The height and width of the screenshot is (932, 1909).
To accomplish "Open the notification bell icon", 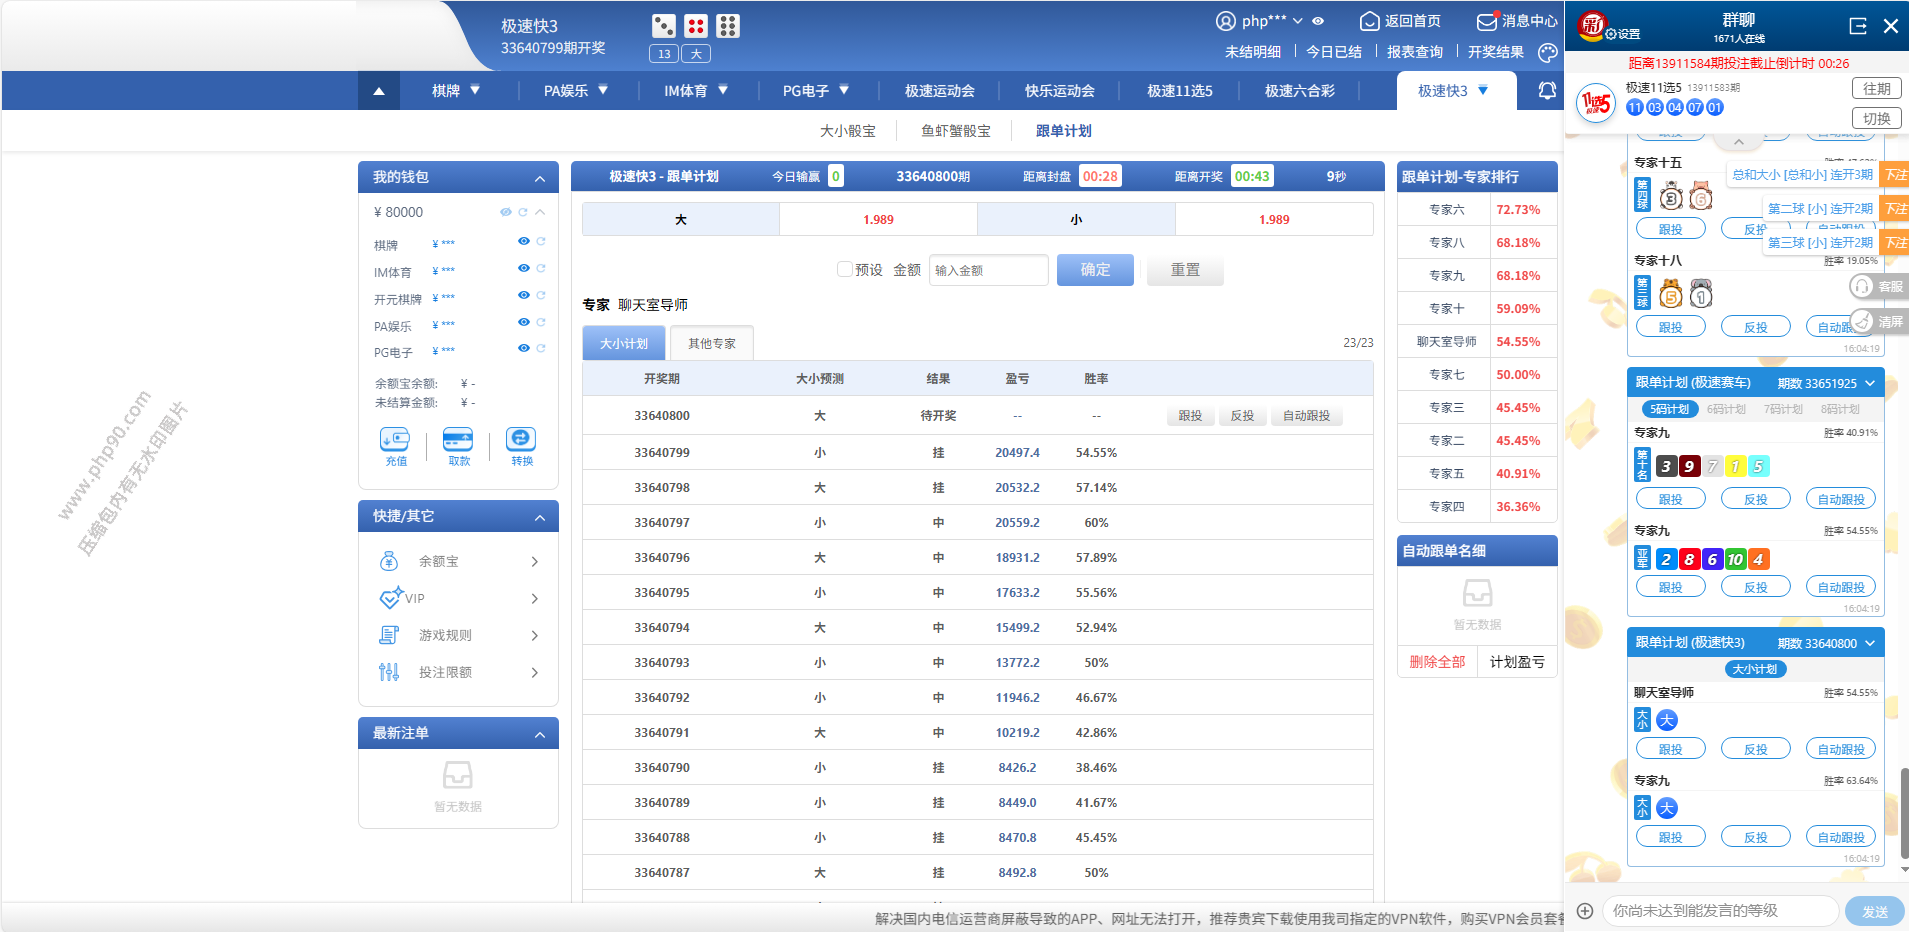I will 1546,91.
